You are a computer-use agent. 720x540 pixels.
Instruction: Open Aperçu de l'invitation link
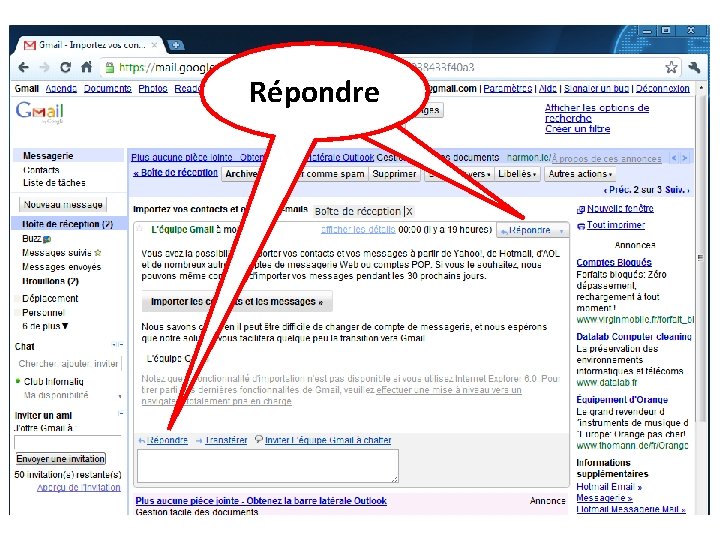(79, 488)
